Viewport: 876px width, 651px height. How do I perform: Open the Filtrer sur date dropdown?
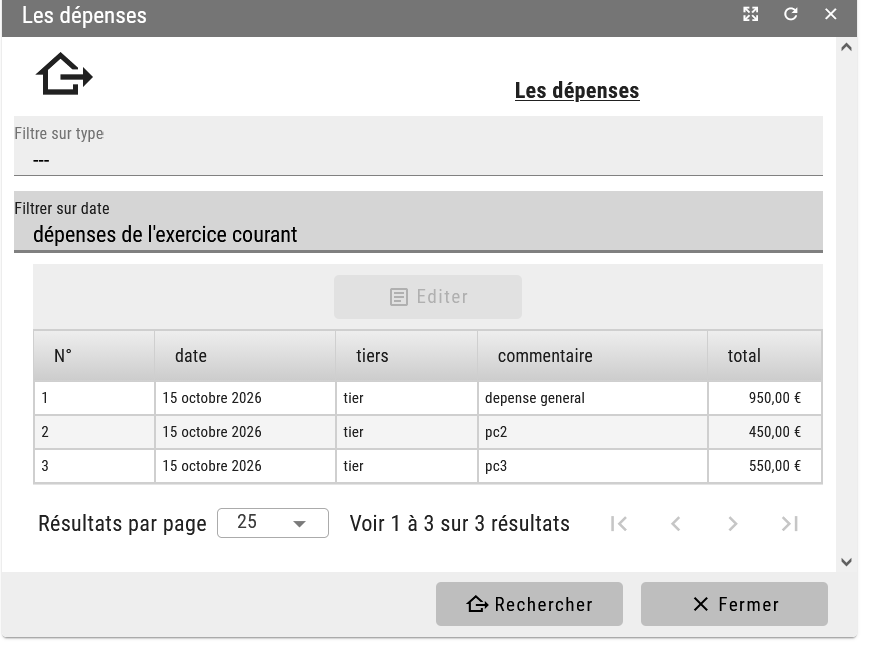click(418, 222)
